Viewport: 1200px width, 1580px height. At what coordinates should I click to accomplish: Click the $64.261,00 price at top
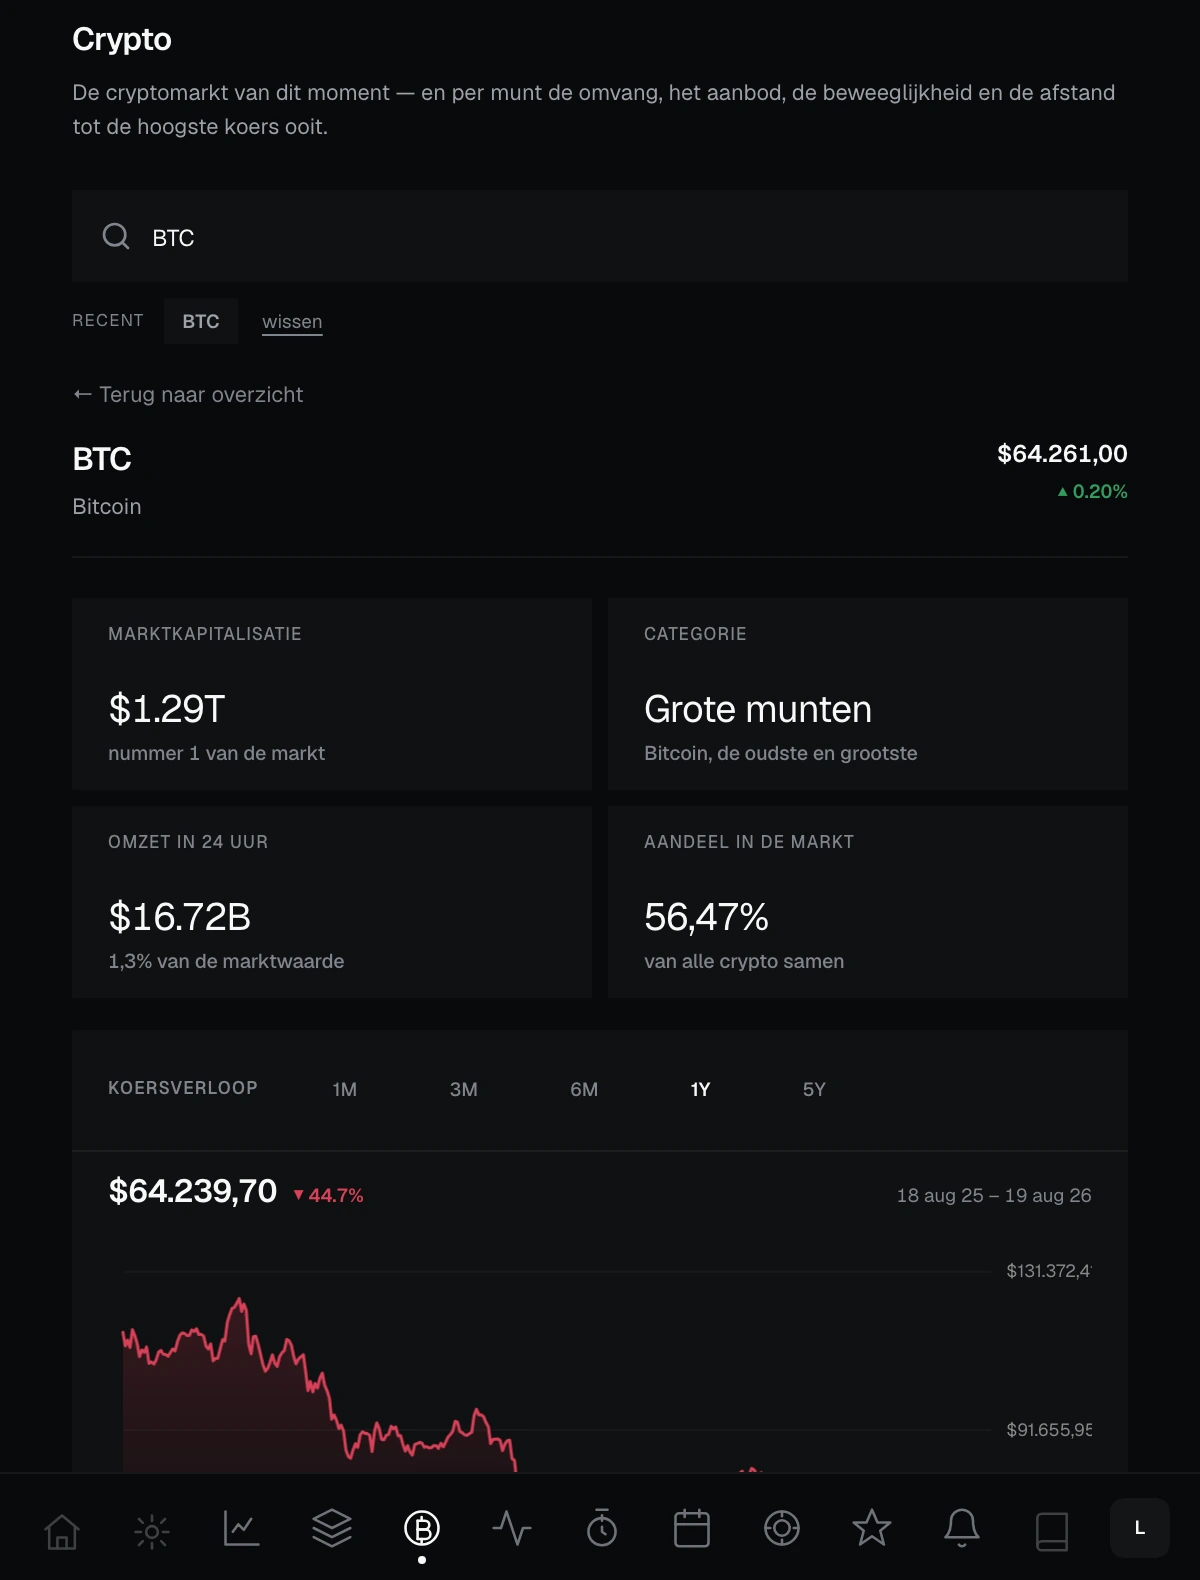pyautogui.click(x=1062, y=454)
